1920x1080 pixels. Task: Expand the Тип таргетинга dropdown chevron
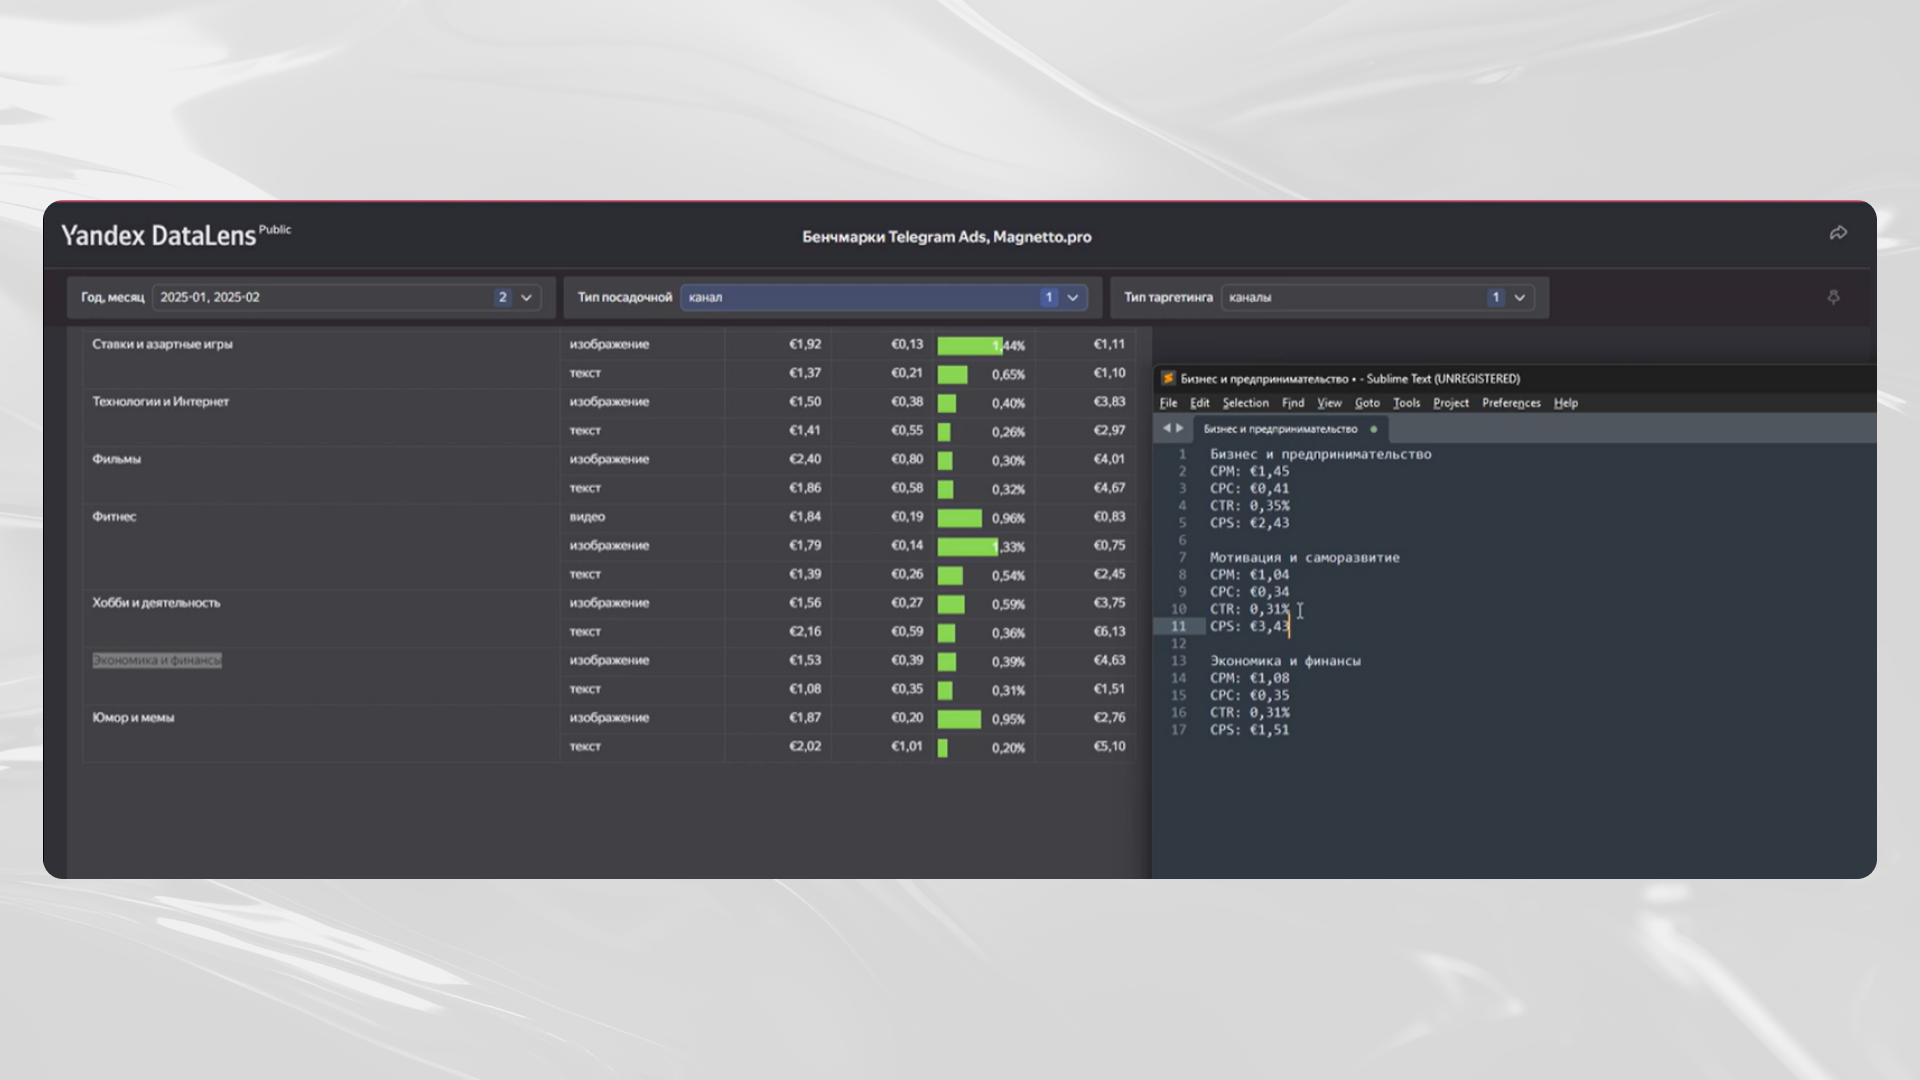tap(1519, 297)
